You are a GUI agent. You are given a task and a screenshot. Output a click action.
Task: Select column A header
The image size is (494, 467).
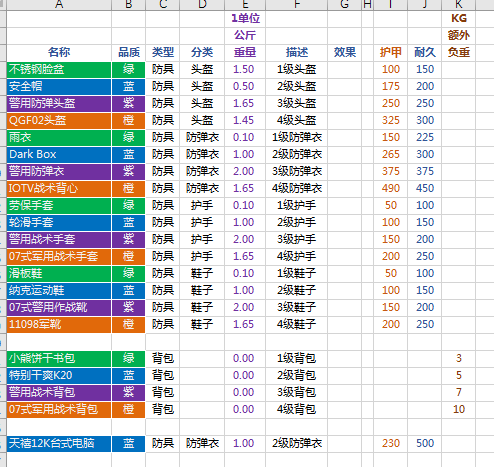59,4
